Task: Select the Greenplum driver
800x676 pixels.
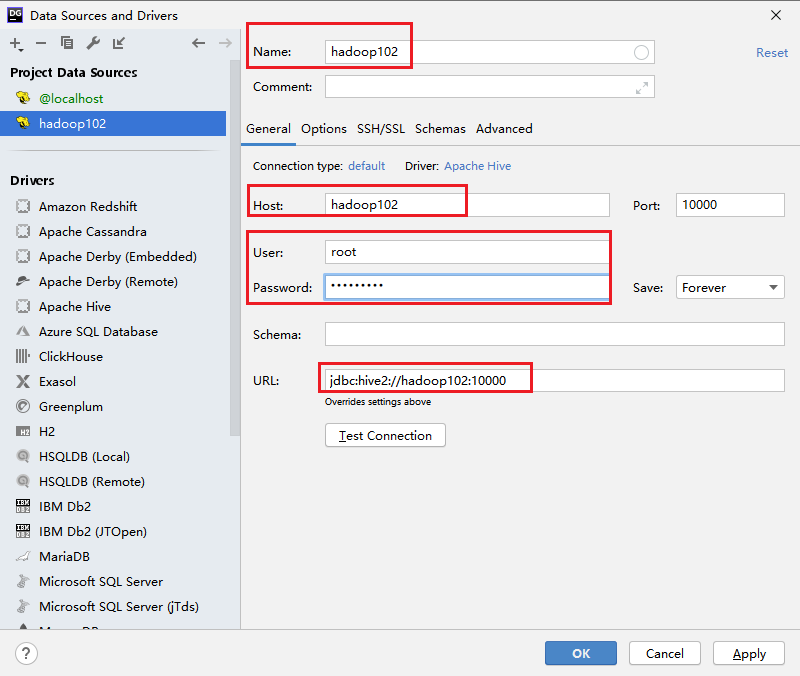Action: (x=113, y=407)
